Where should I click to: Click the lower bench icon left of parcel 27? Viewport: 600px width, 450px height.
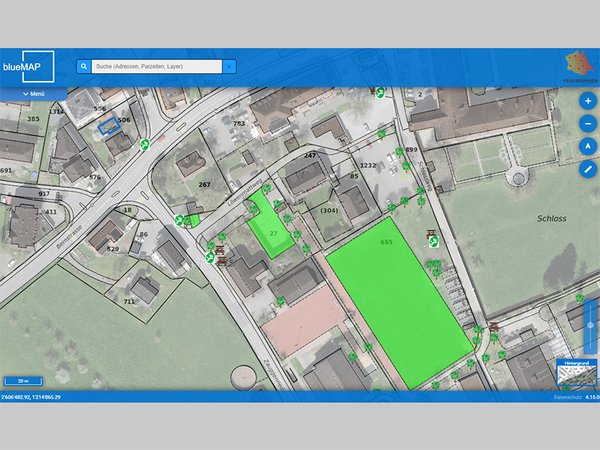point(222,261)
